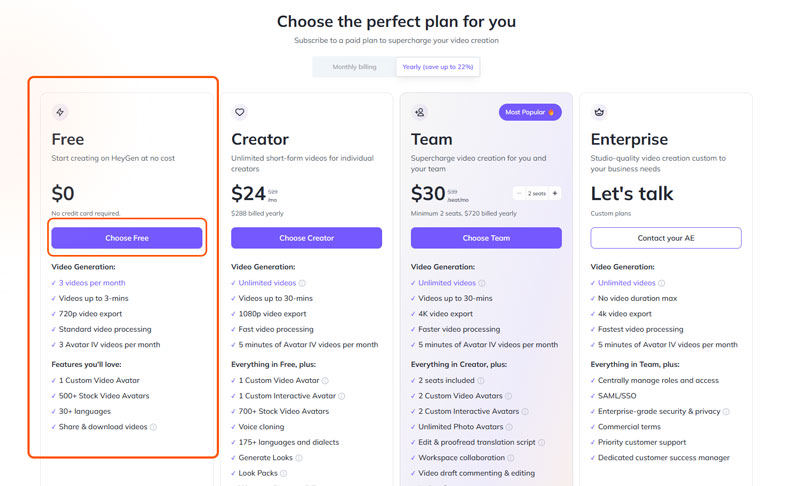Show info for Share & download videos
800x486 pixels.
point(154,427)
